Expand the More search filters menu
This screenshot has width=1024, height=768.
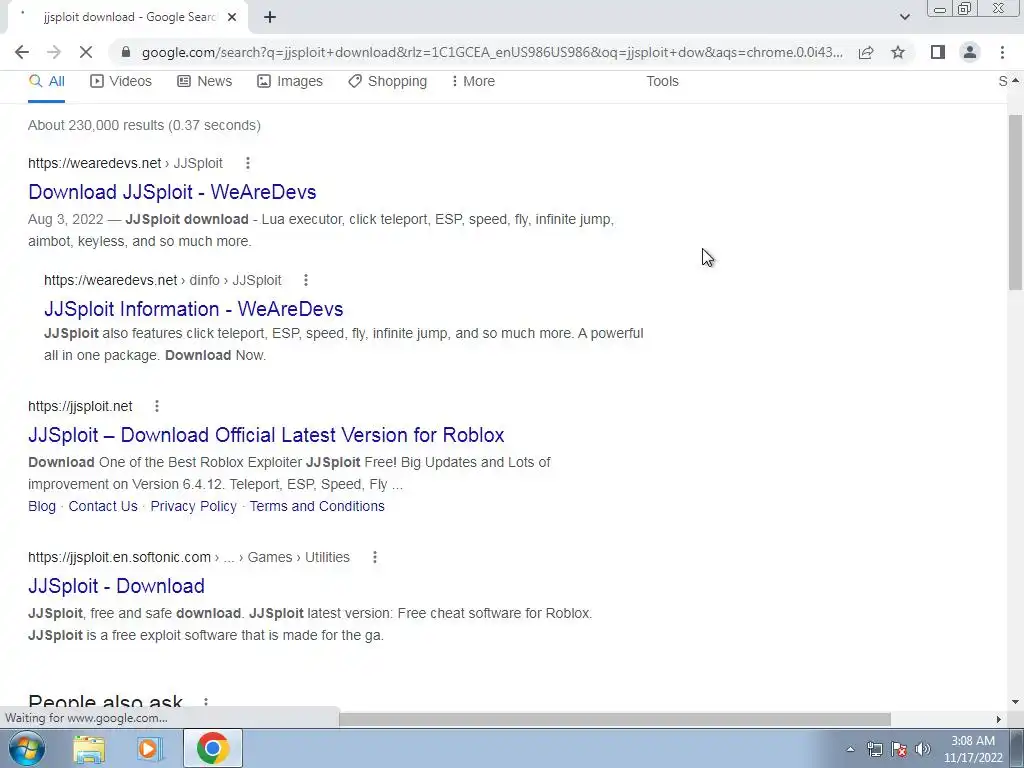(x=473, y=81)
